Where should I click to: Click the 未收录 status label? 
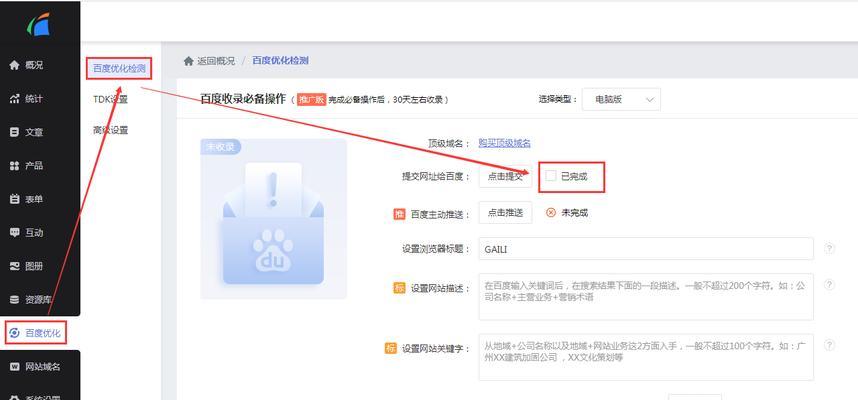[221, 147]
